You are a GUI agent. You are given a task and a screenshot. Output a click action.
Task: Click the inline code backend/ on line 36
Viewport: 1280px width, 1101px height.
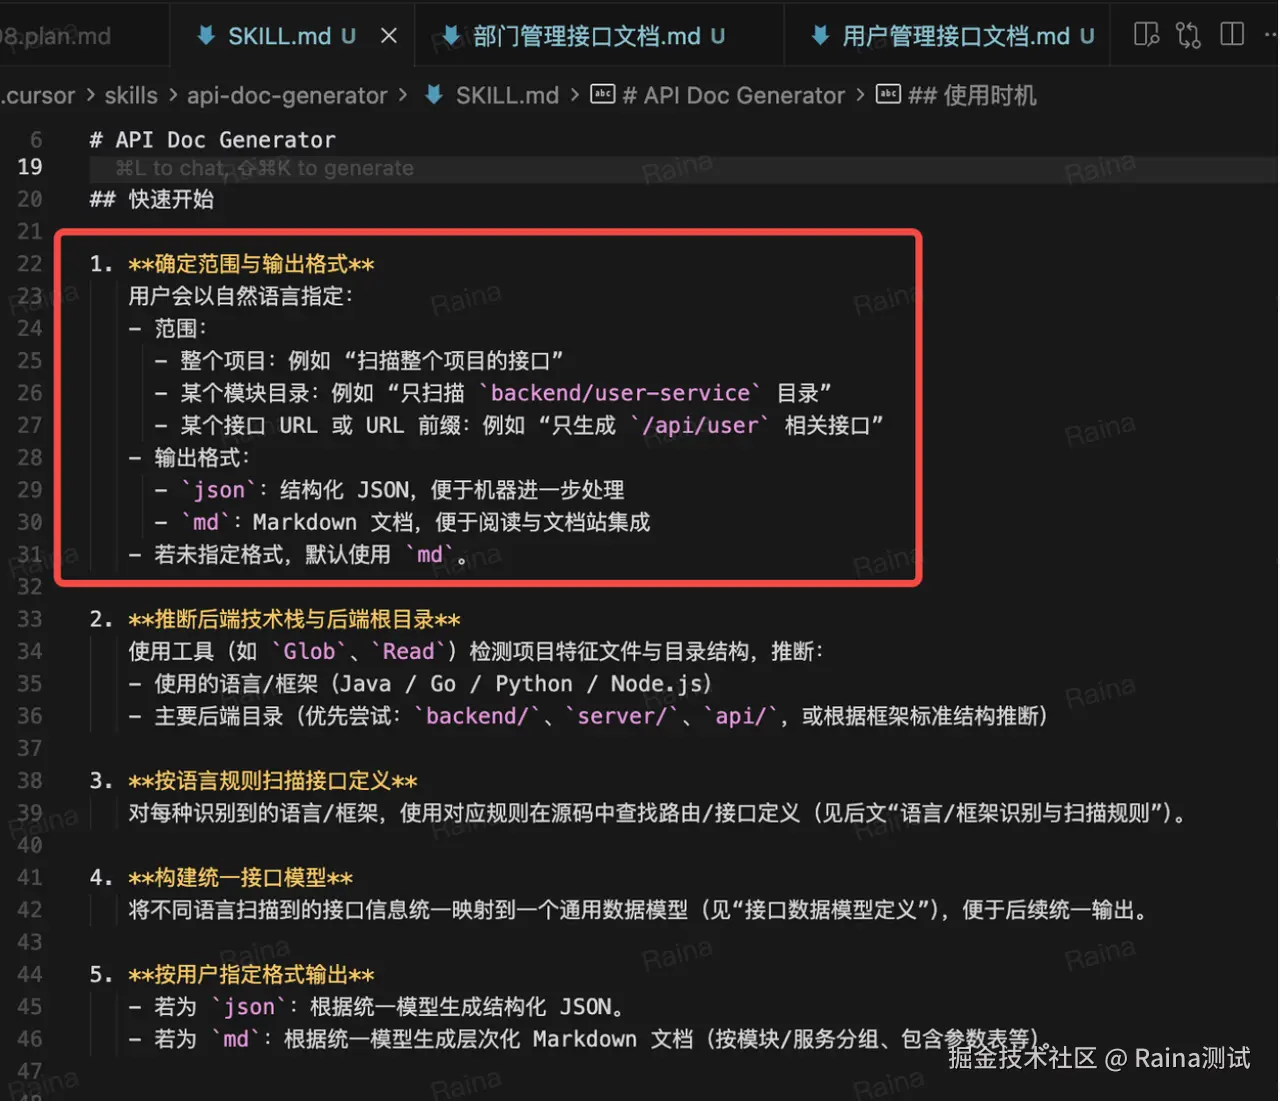(x=477, y=716)
